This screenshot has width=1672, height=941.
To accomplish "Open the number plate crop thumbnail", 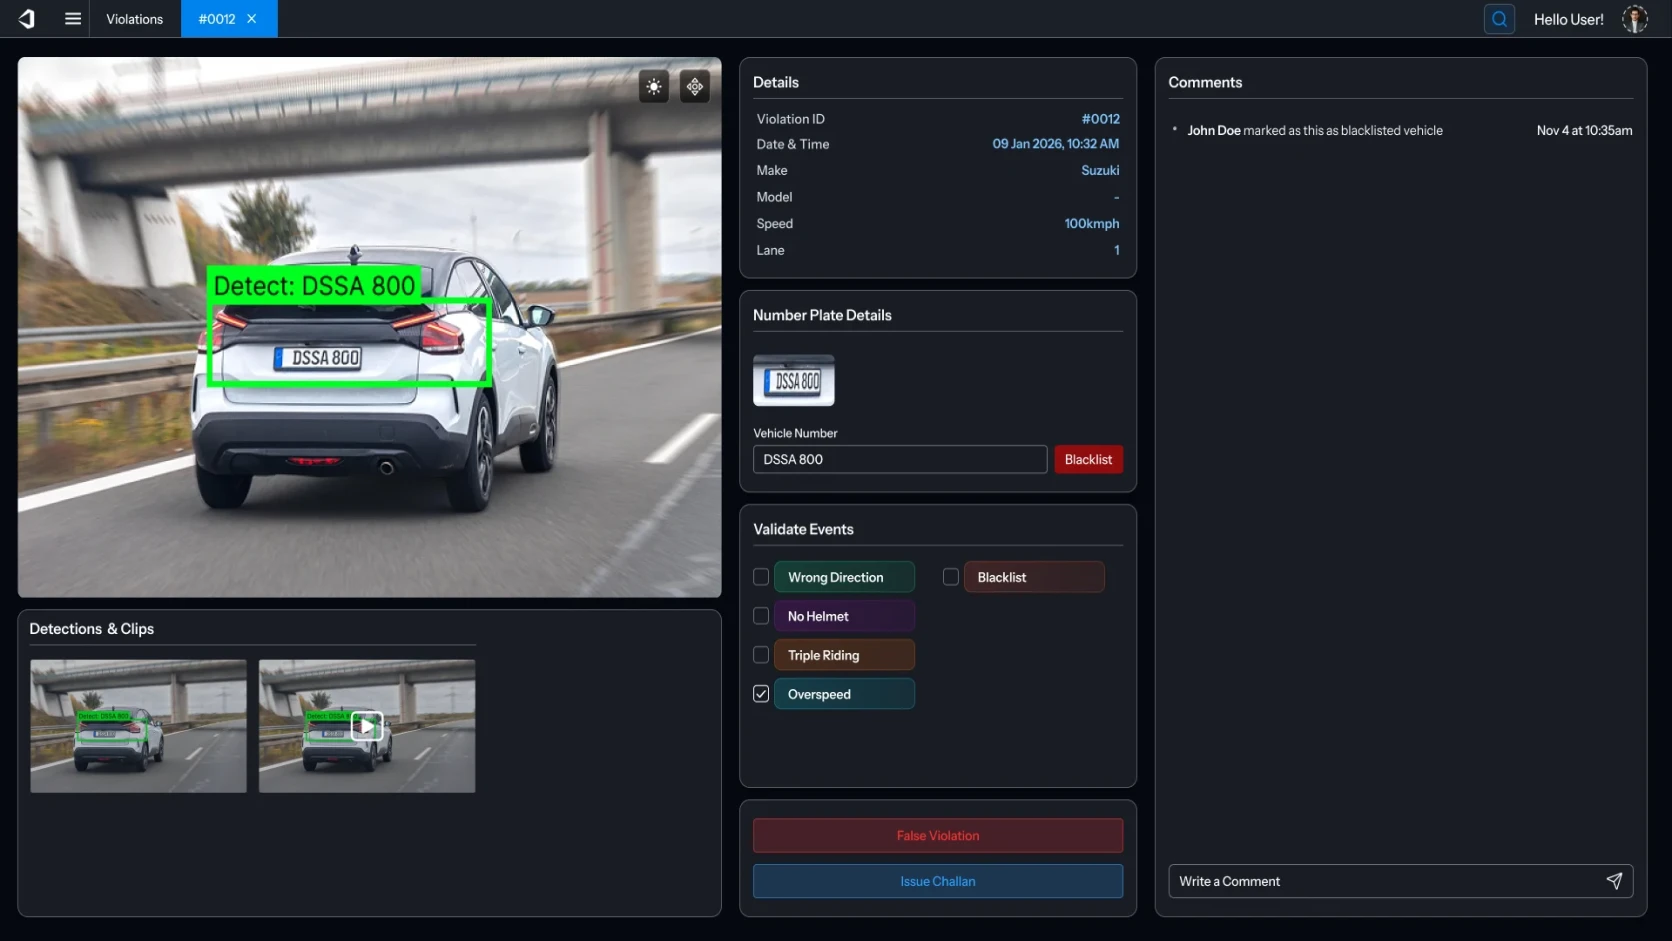I will click(x=794, y=380).
